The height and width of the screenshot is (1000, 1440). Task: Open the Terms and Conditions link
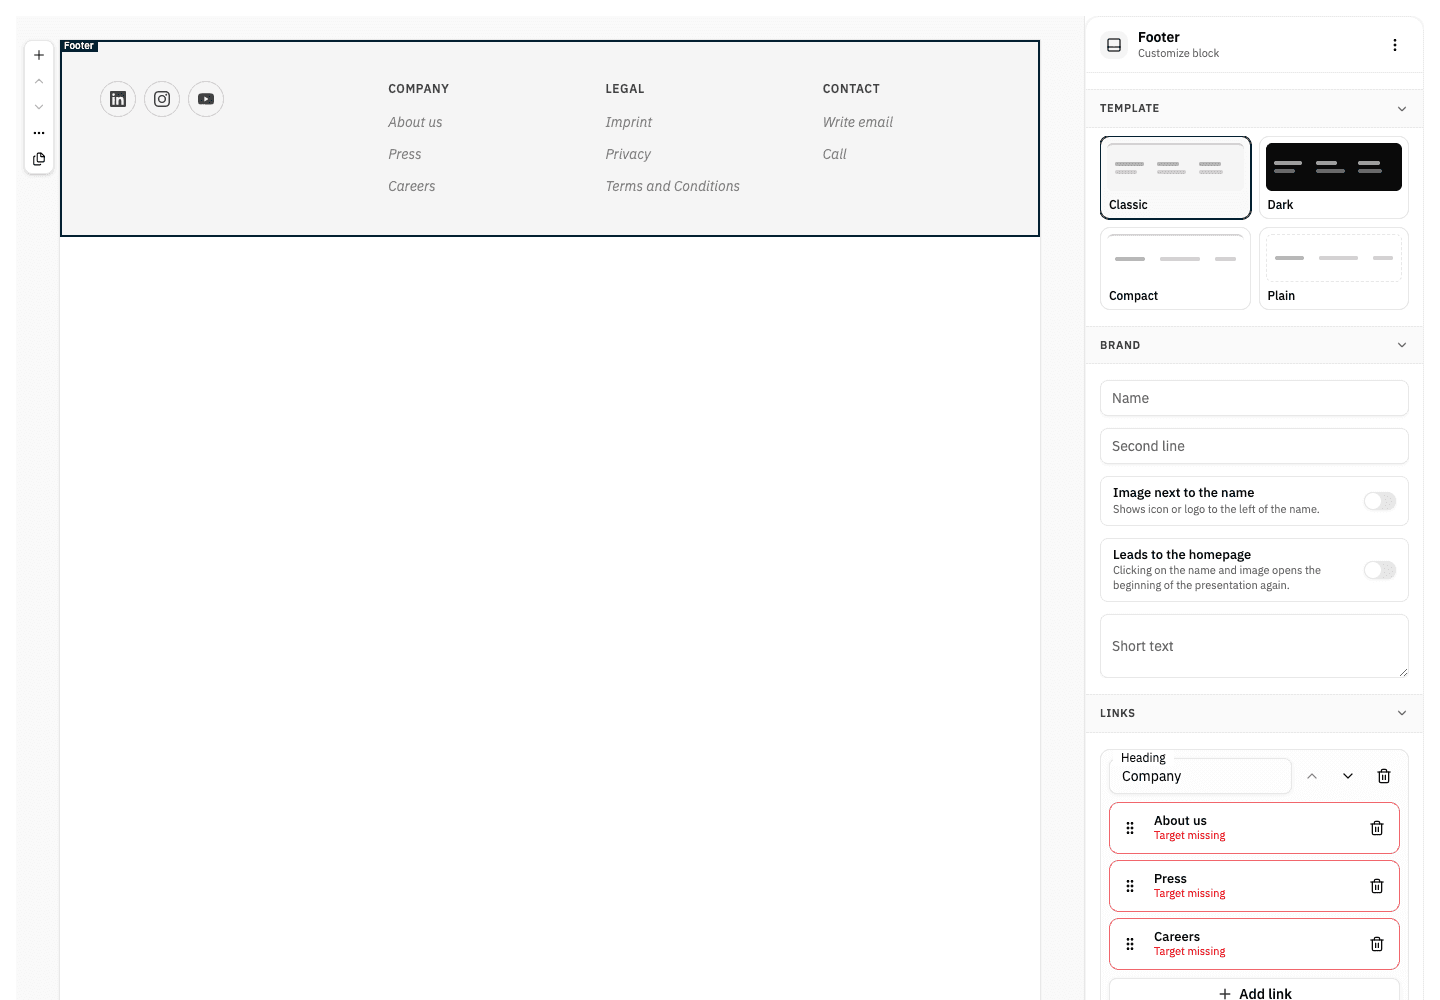[672, 186]
